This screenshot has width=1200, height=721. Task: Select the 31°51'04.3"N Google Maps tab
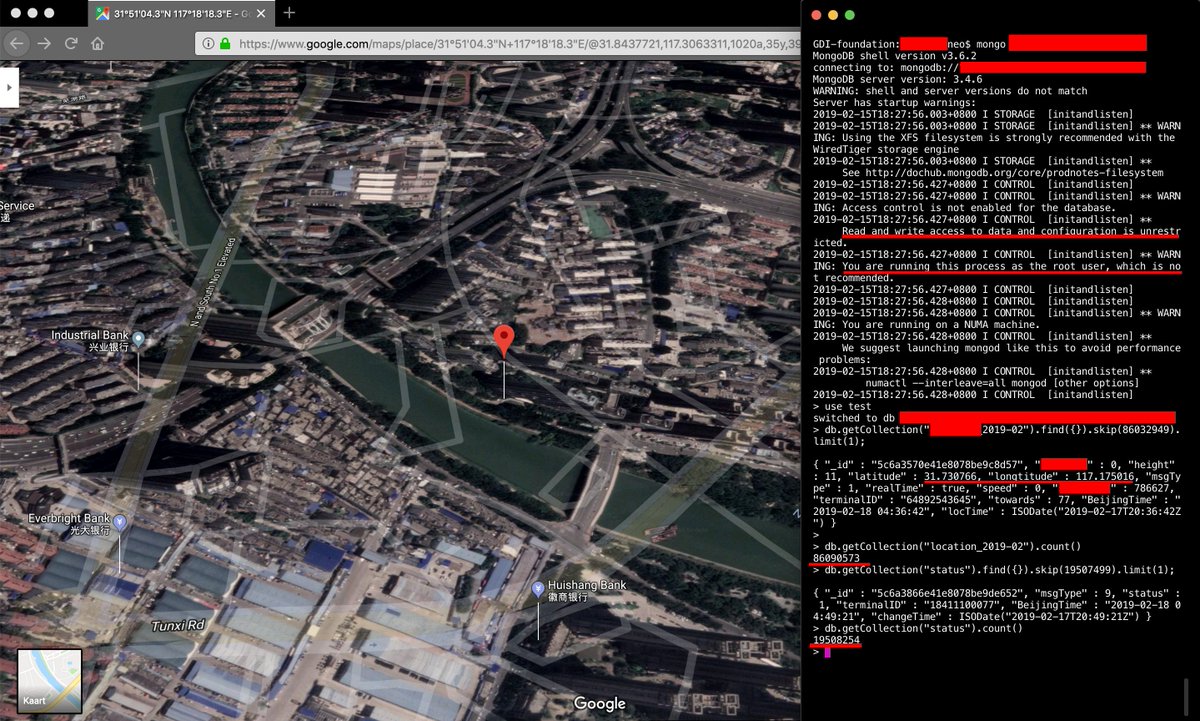point(181,14)
